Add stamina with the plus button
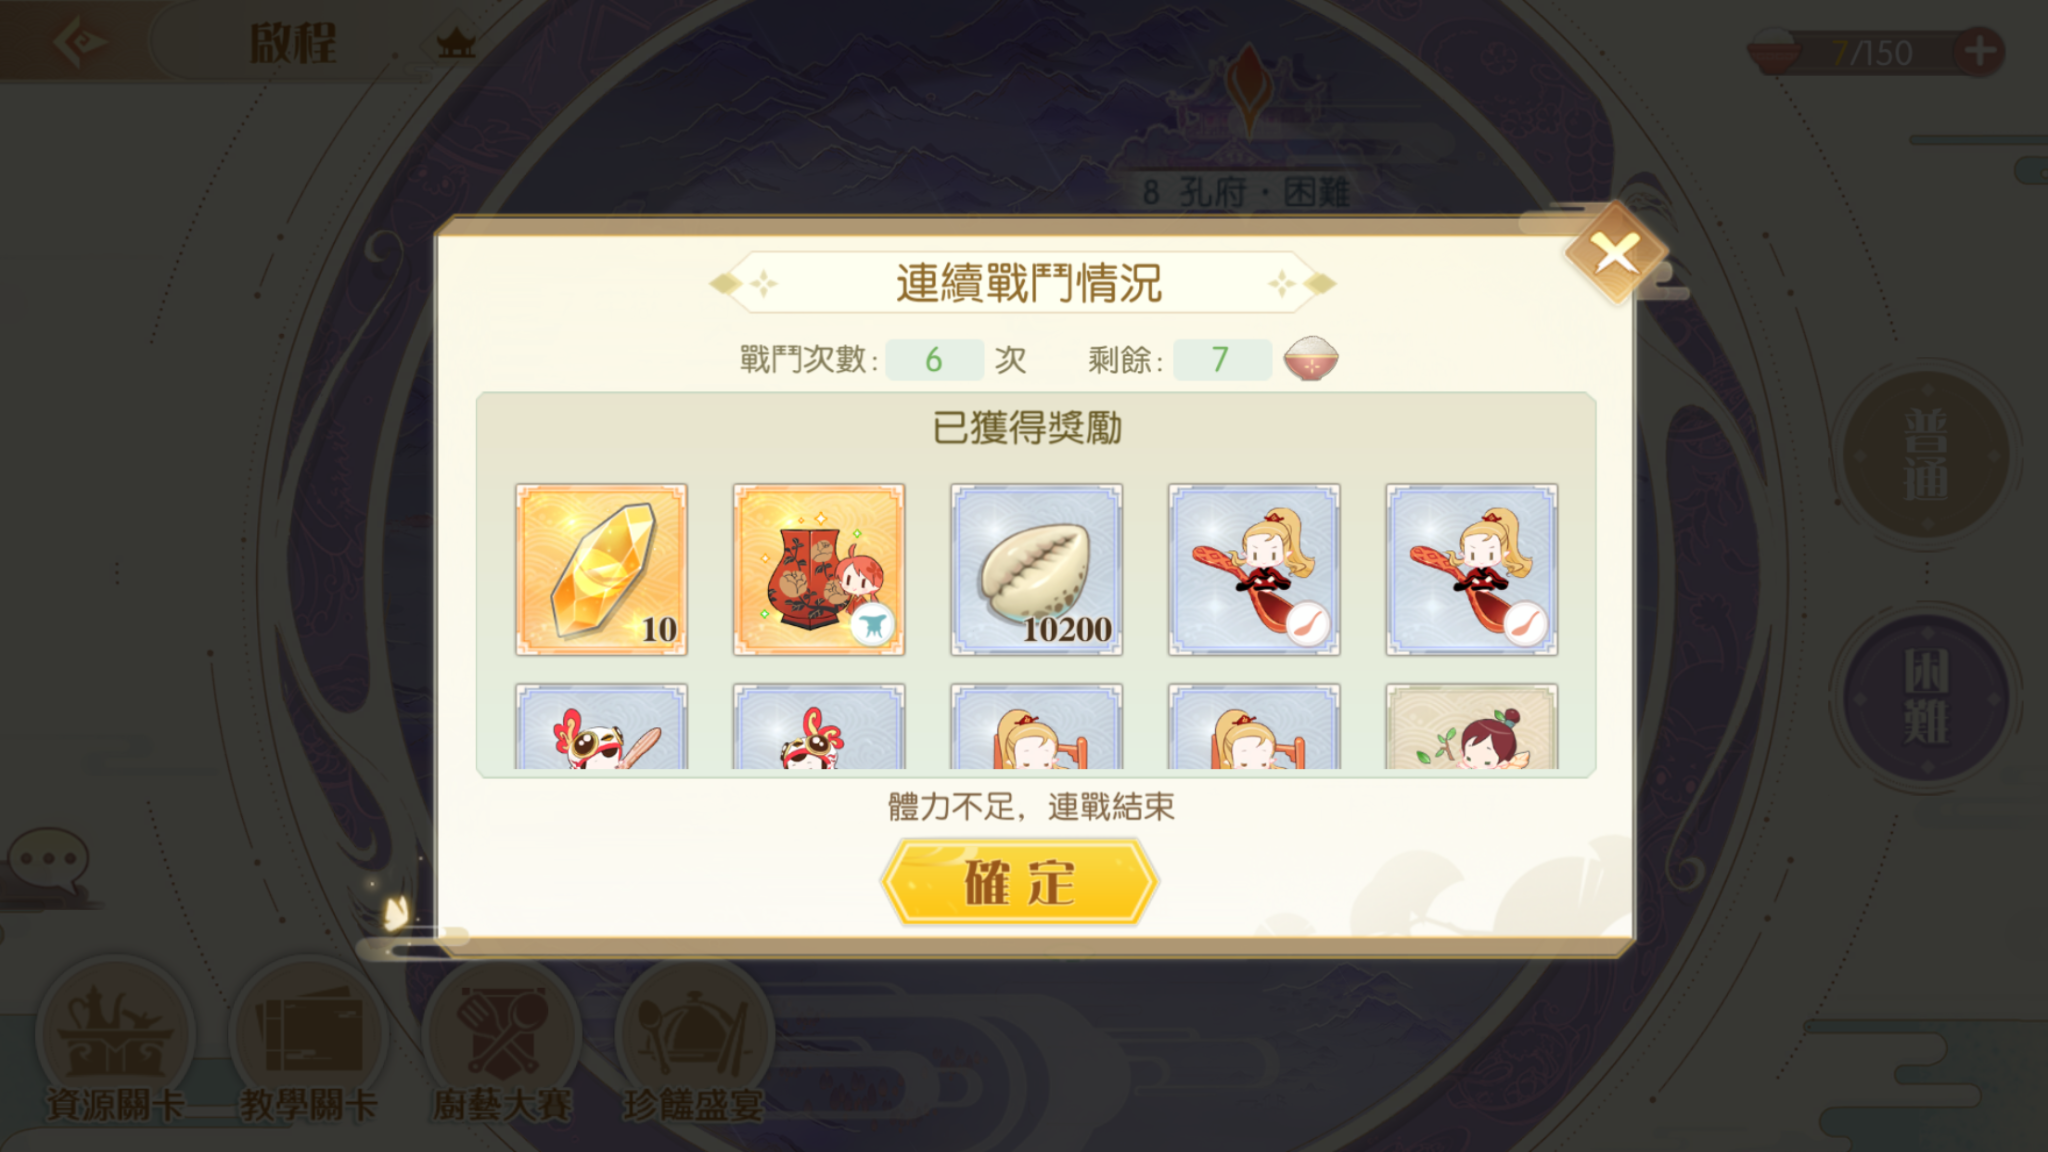Screen dimensions: 2048x1152 point(1979,52)
